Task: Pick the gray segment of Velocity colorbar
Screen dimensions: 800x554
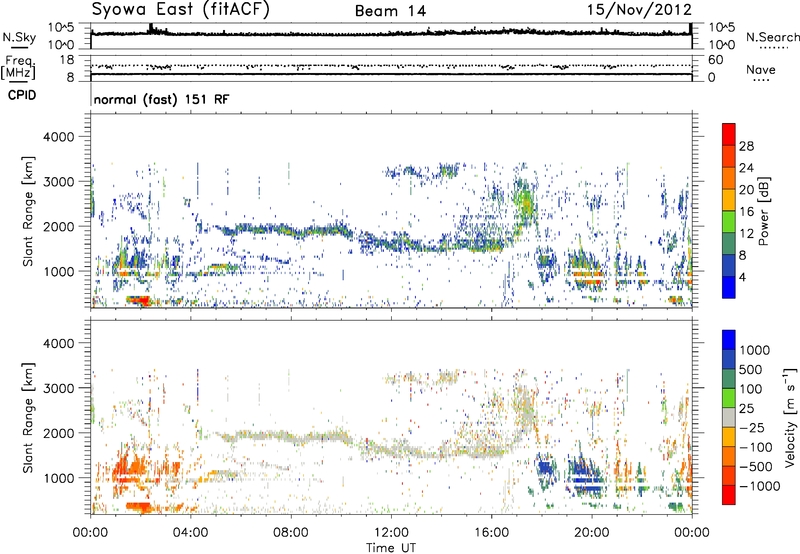Action: tap(729, 417)
